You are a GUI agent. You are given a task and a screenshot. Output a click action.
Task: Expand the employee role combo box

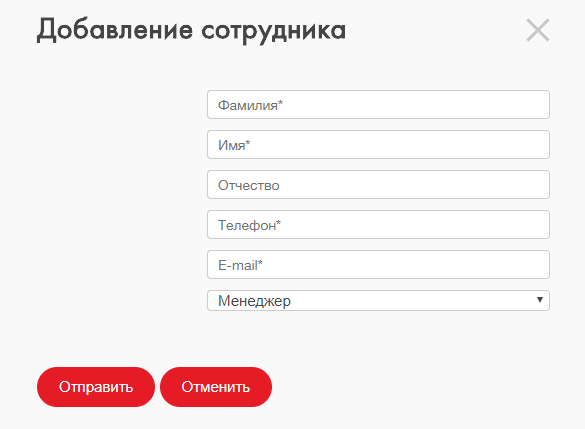[378, 300]
